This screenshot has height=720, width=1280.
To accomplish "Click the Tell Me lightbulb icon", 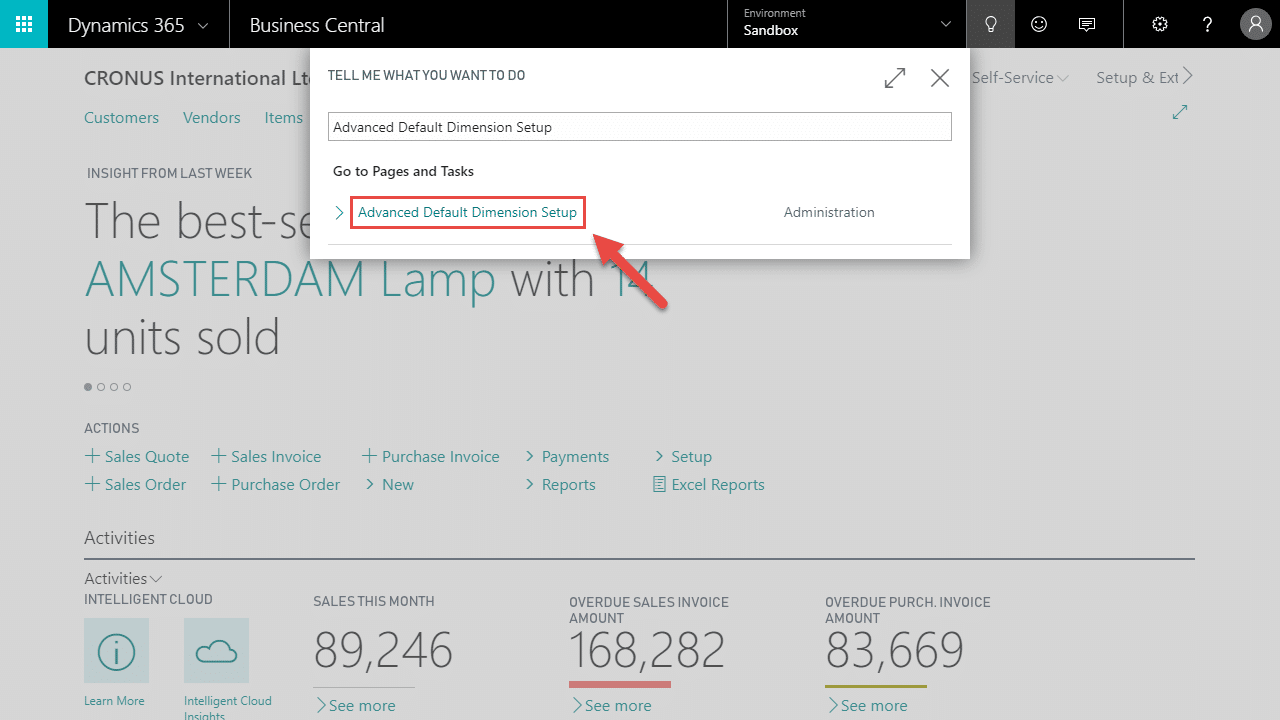I will point(990,23).
